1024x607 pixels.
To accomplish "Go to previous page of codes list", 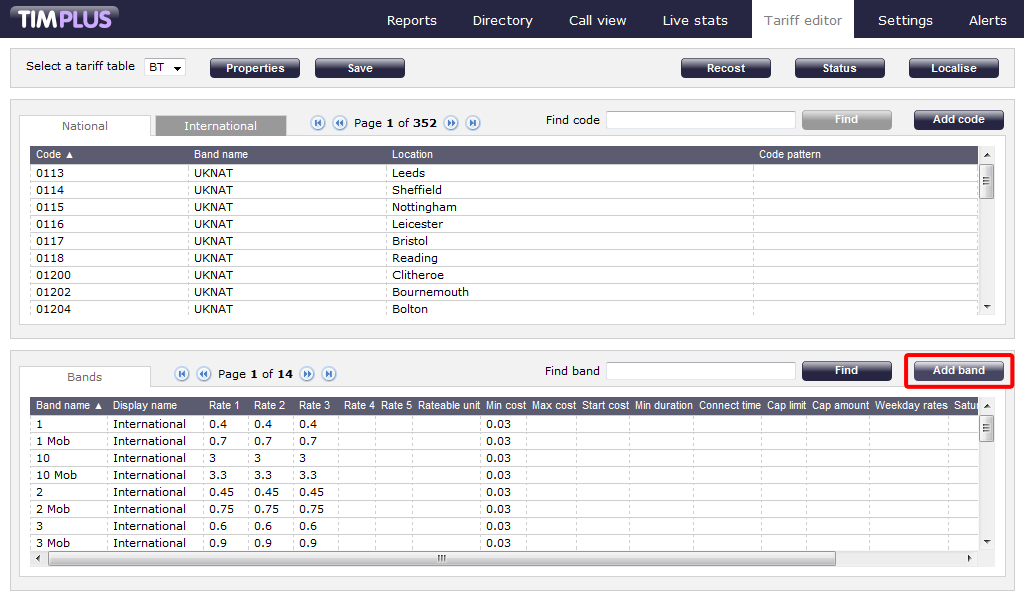I will 339,123.
